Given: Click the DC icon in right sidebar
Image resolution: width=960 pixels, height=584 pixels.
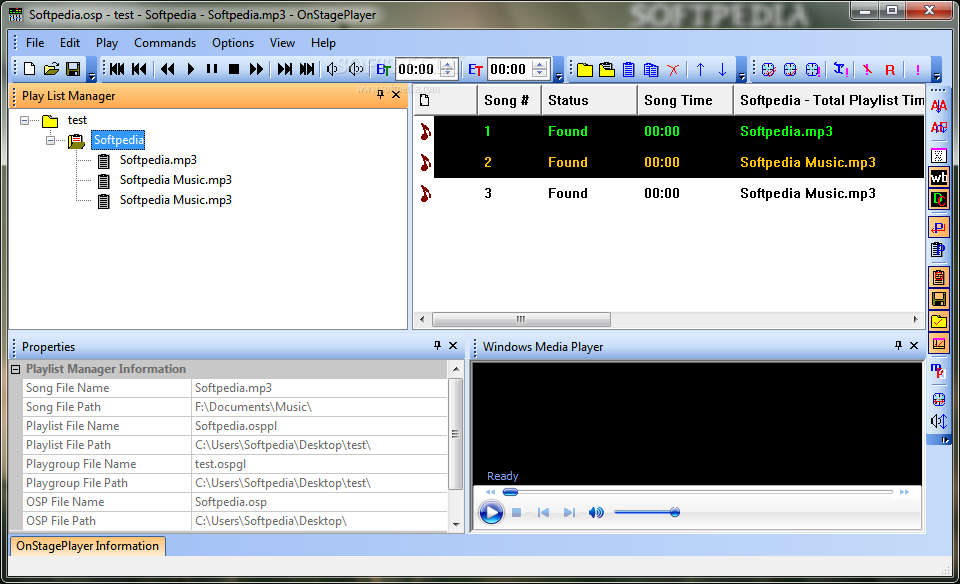Looking at the screenshot, I should click(939, 200).
